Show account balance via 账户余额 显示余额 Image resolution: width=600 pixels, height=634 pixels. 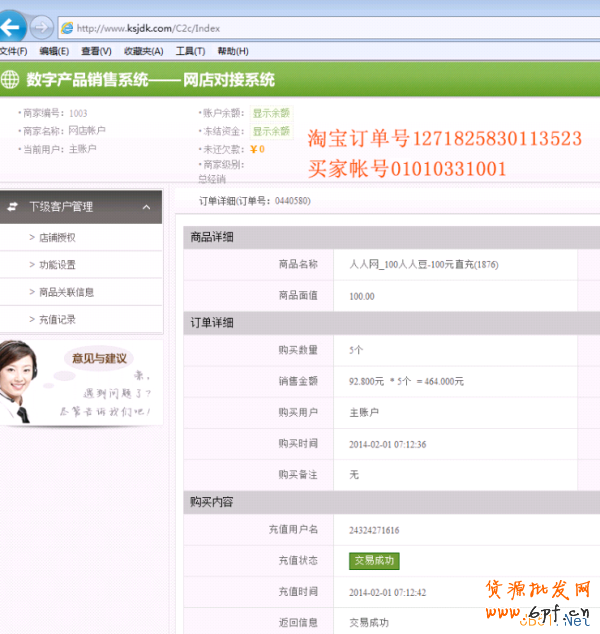point(271,113)
